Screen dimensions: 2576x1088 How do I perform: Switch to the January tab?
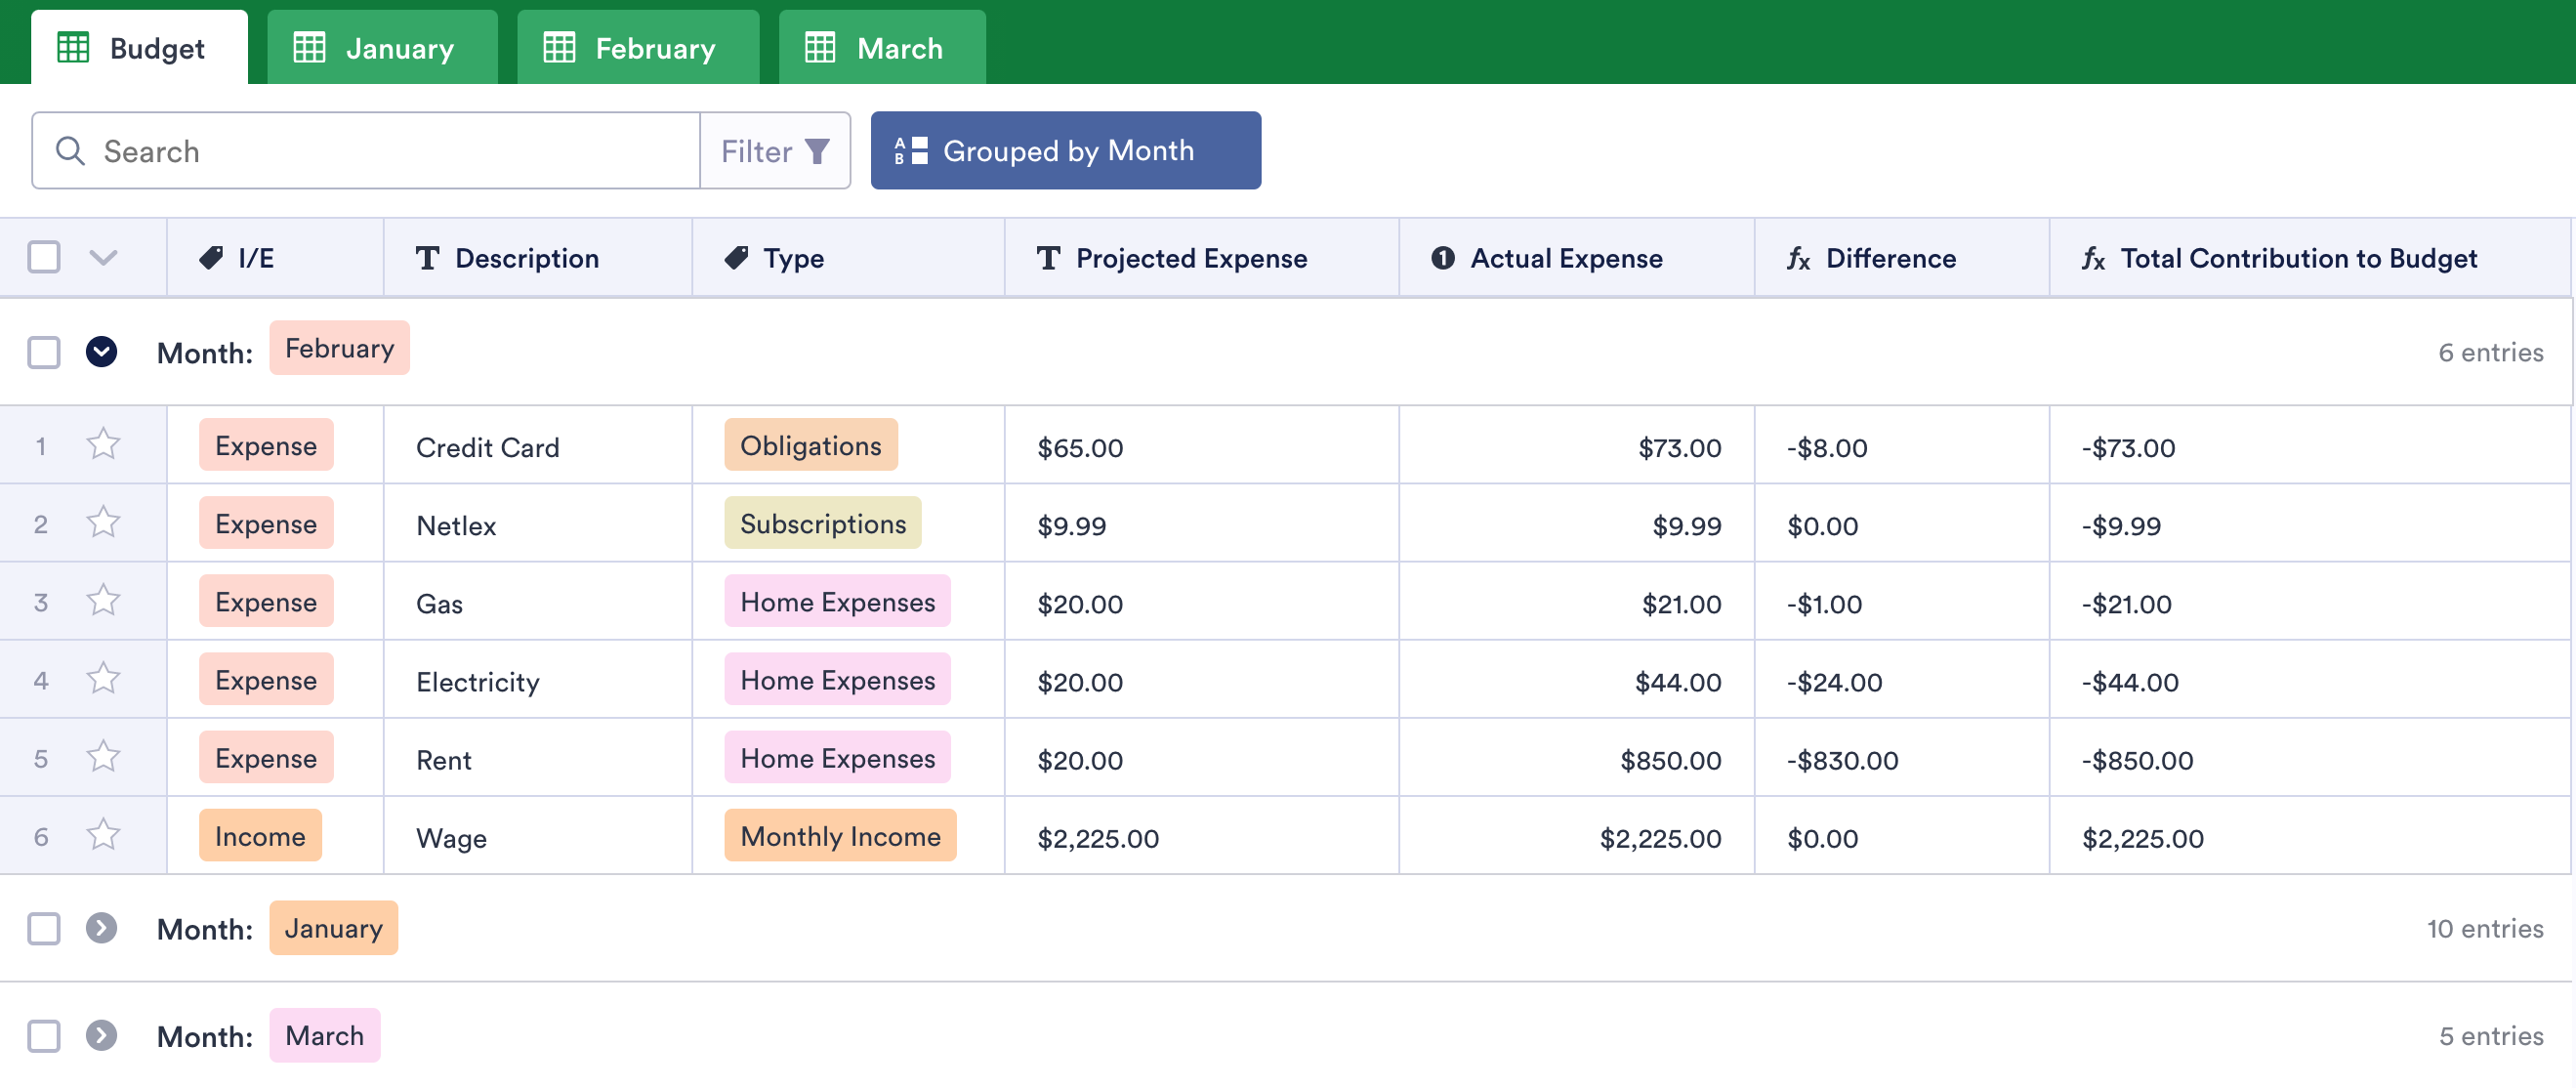point(381,48)
